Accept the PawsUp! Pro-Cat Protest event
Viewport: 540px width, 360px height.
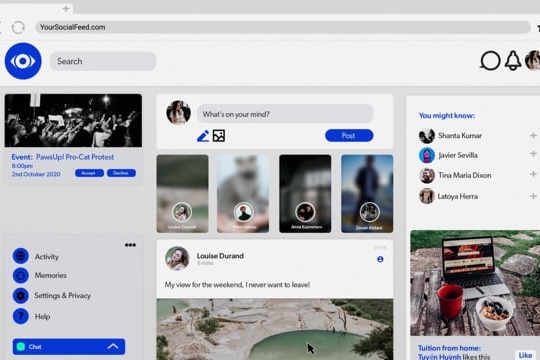pos(89,173)
